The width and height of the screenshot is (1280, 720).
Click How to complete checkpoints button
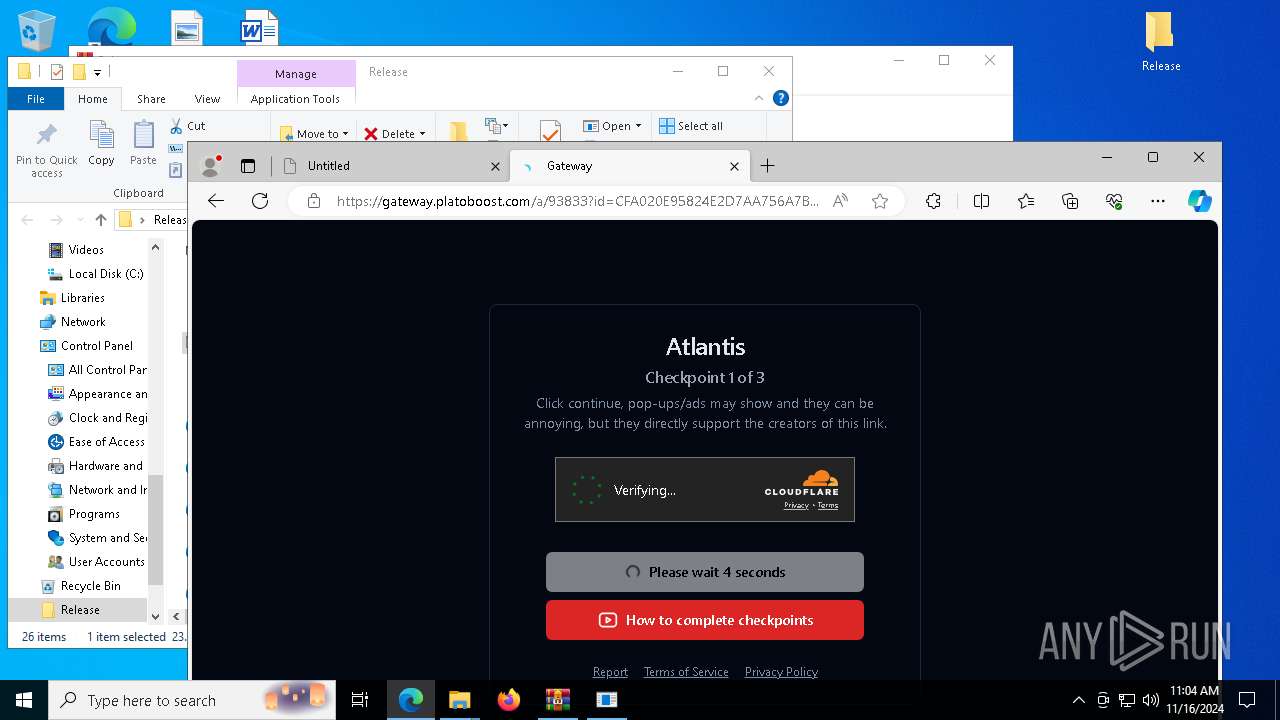click(705, 620)
